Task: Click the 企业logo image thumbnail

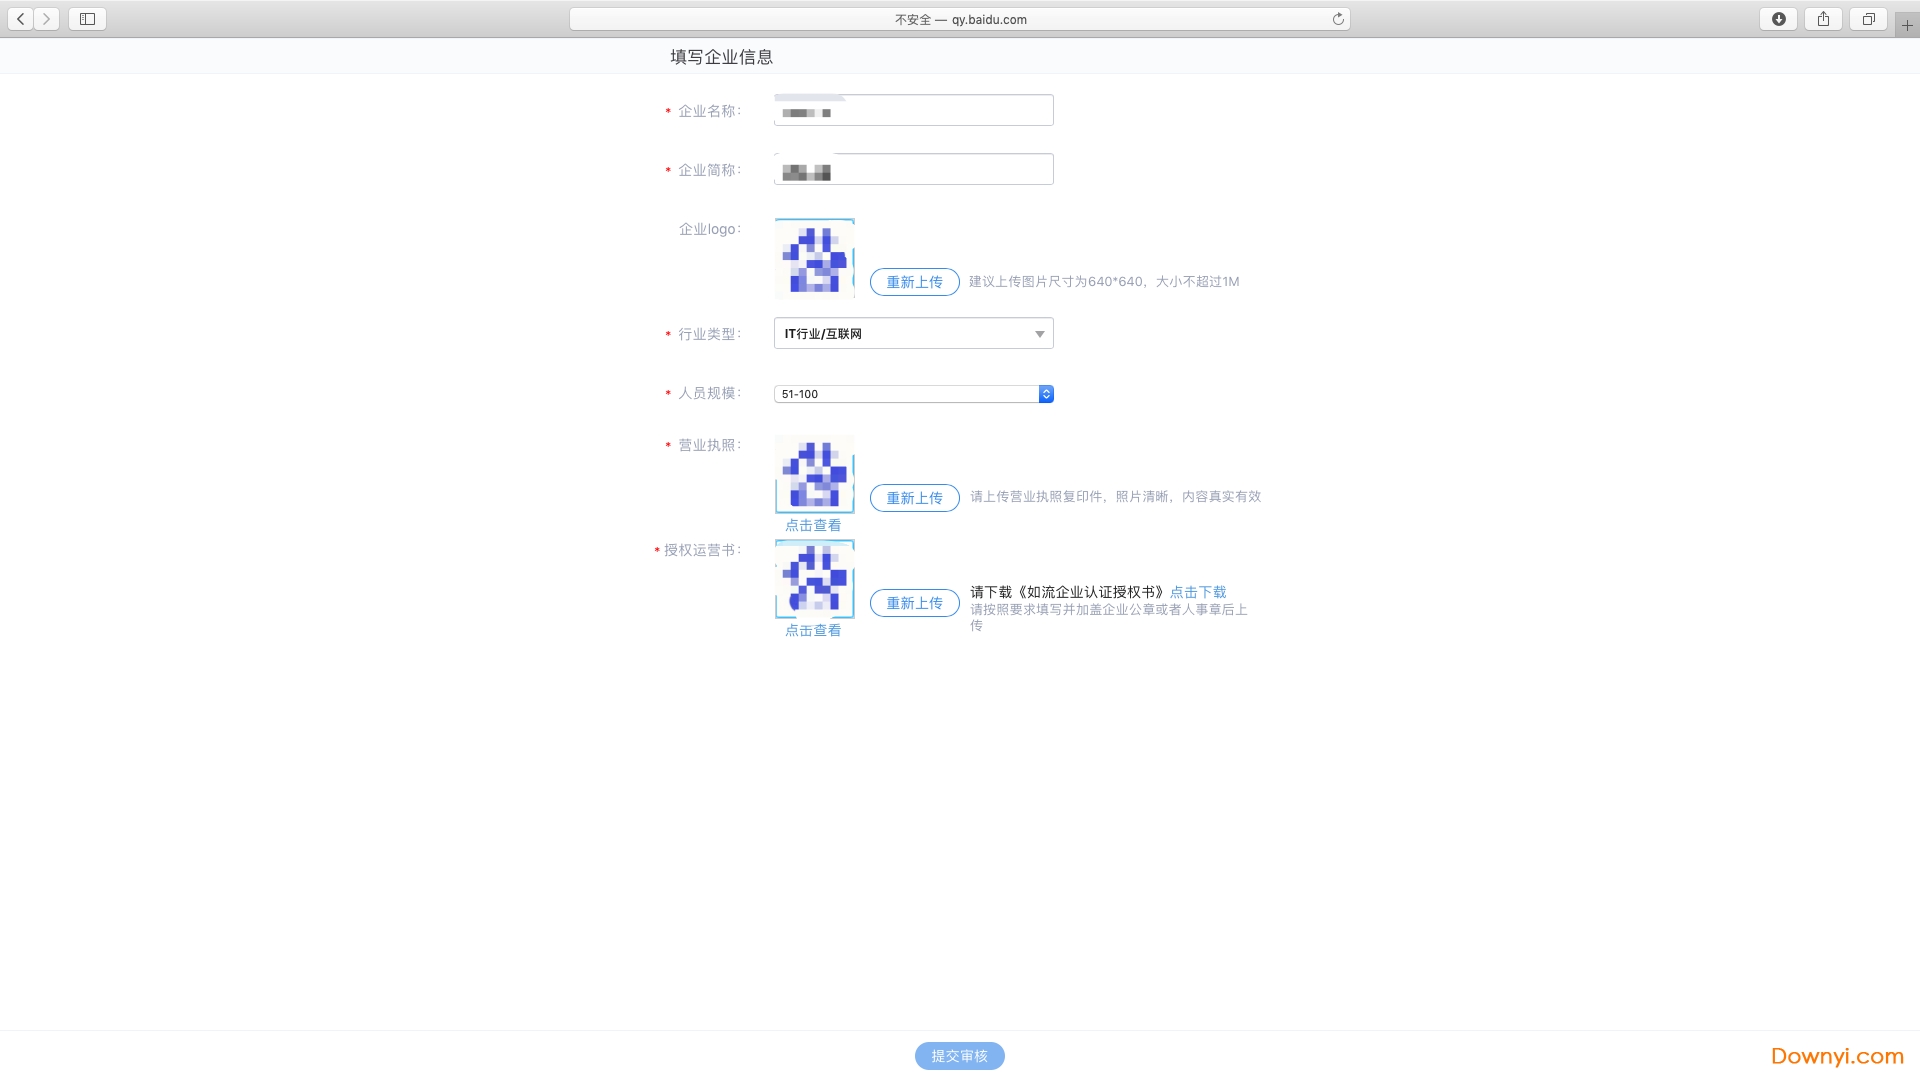Action: [x=814, y=259]
